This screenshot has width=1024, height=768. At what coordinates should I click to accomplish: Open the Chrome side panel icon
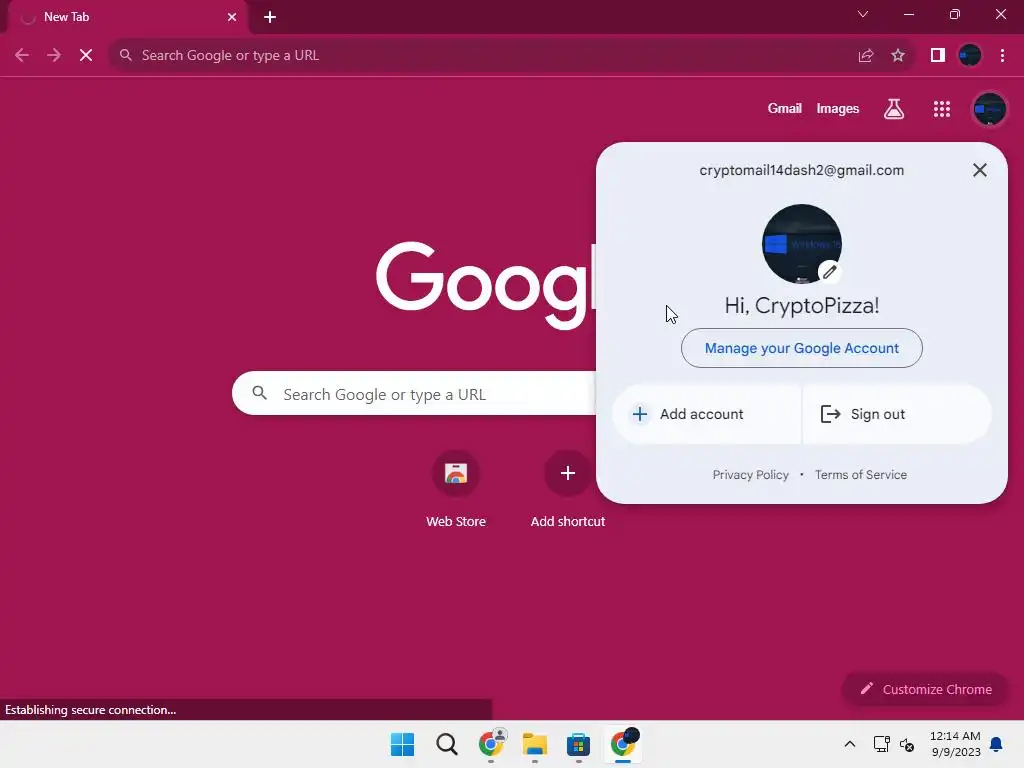[x=938, y=56]
